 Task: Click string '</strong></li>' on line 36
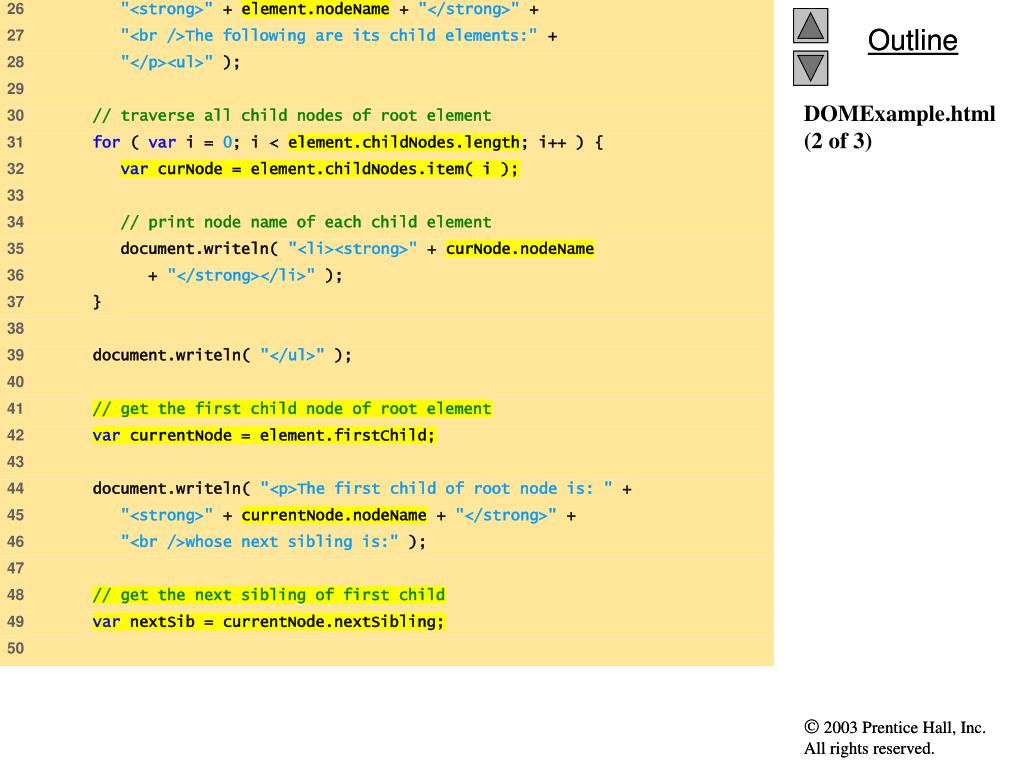point(241,275)
